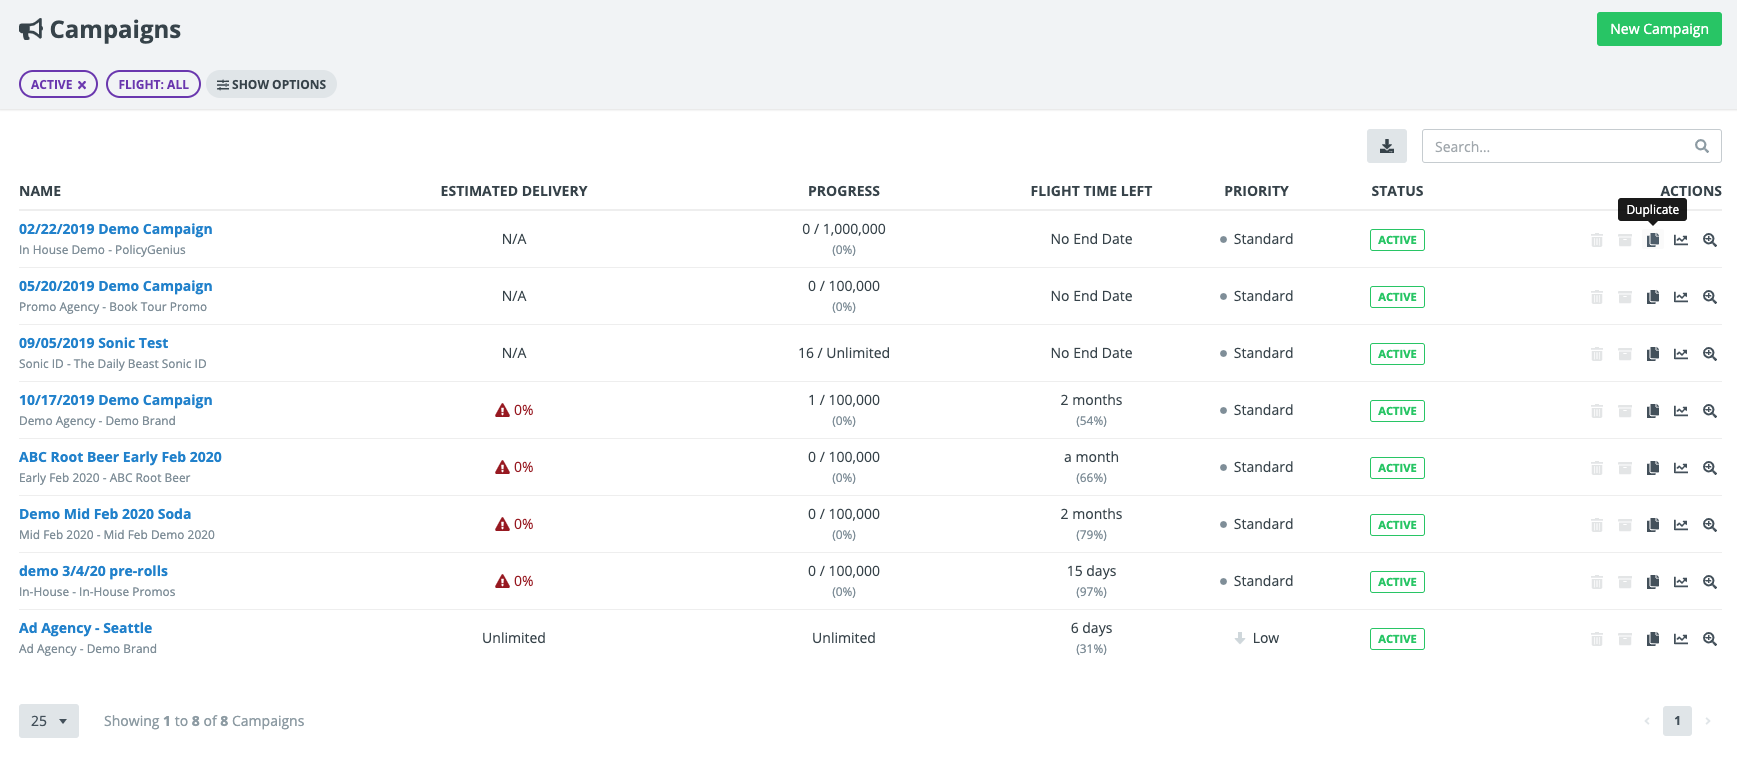Open the 25 per-page dropdown

click(48, 721)
